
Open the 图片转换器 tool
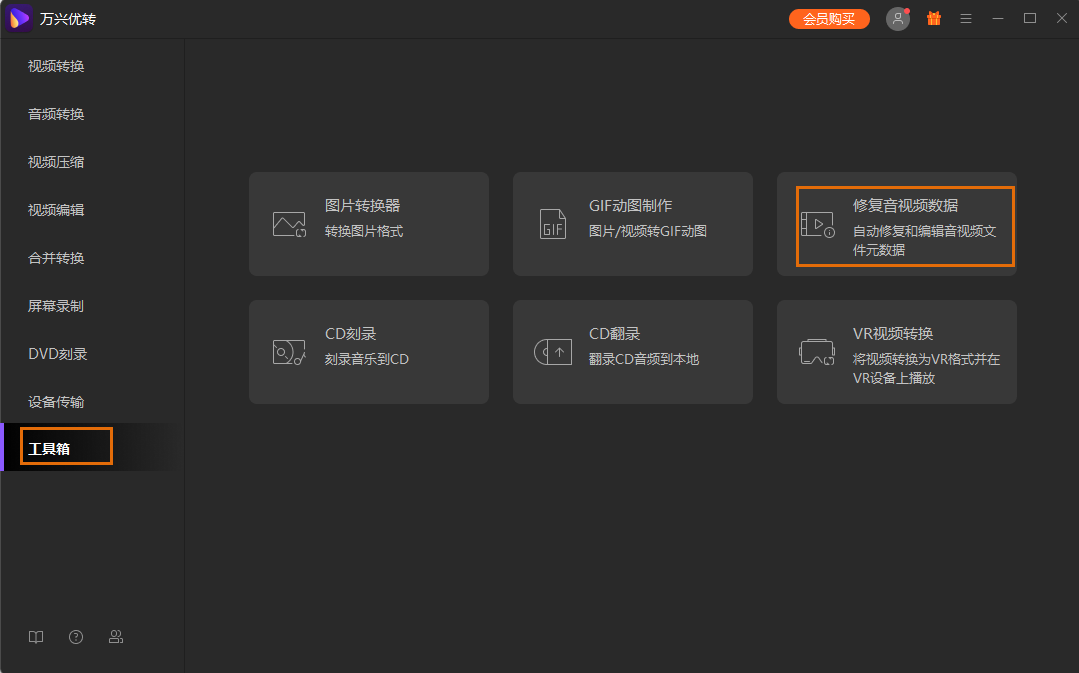[x=369, y=223]
